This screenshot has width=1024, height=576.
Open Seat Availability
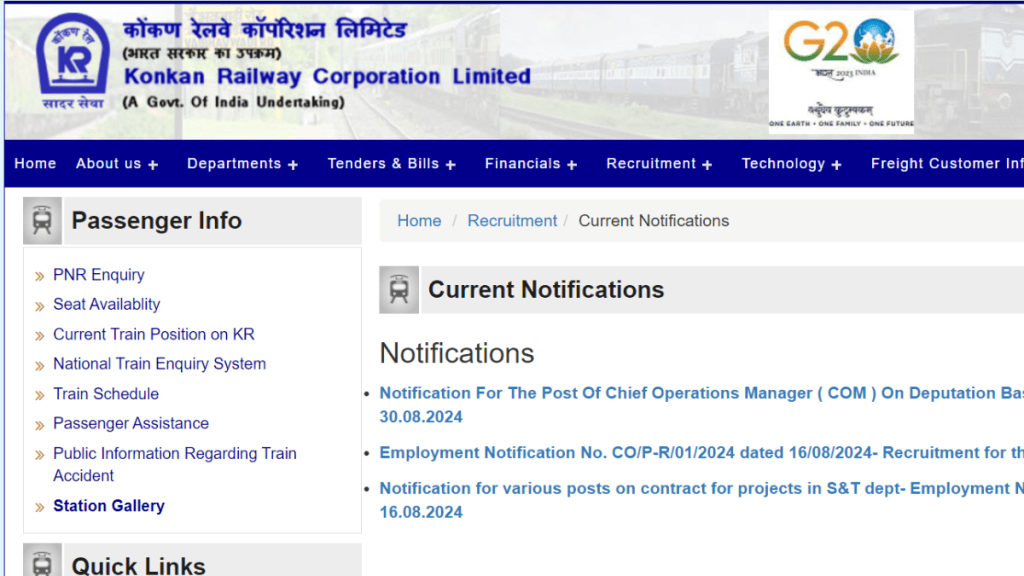(106, 304)
